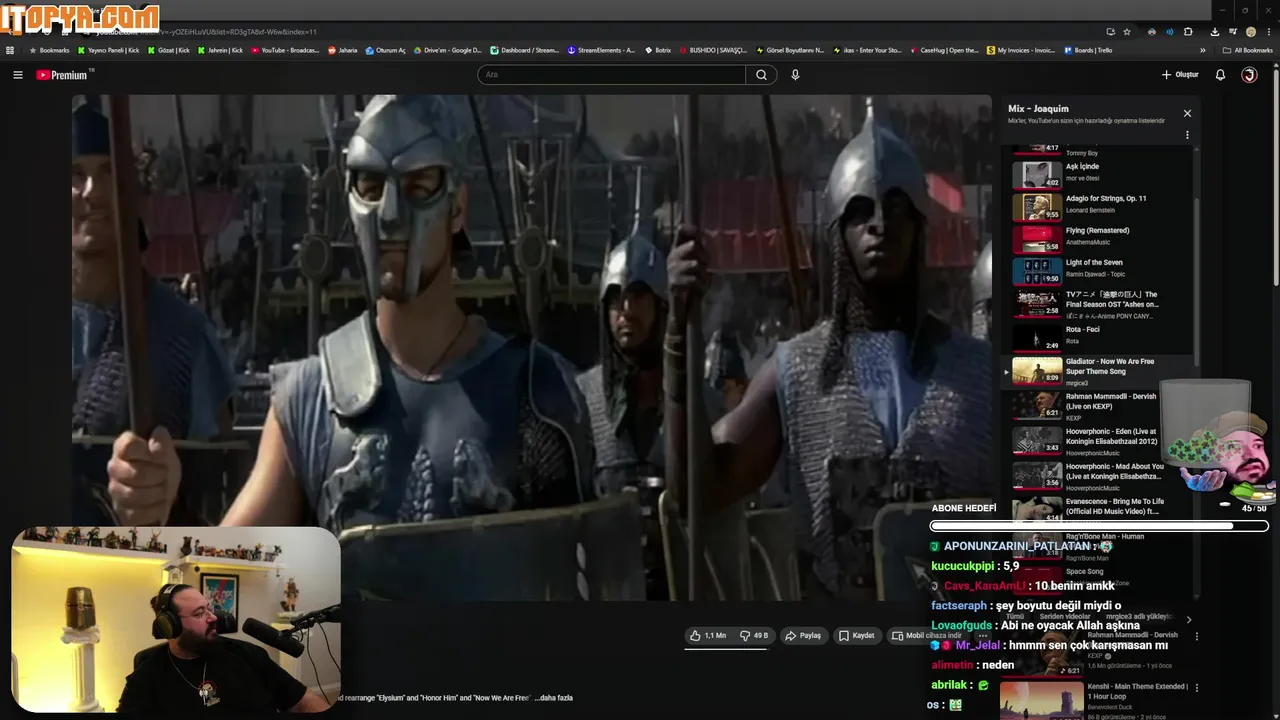Image resolution: width=1280 pixels, height=720 pixels.
Task: Close the Mix - Joaquim playlist panel
Action: [1187, 113]
